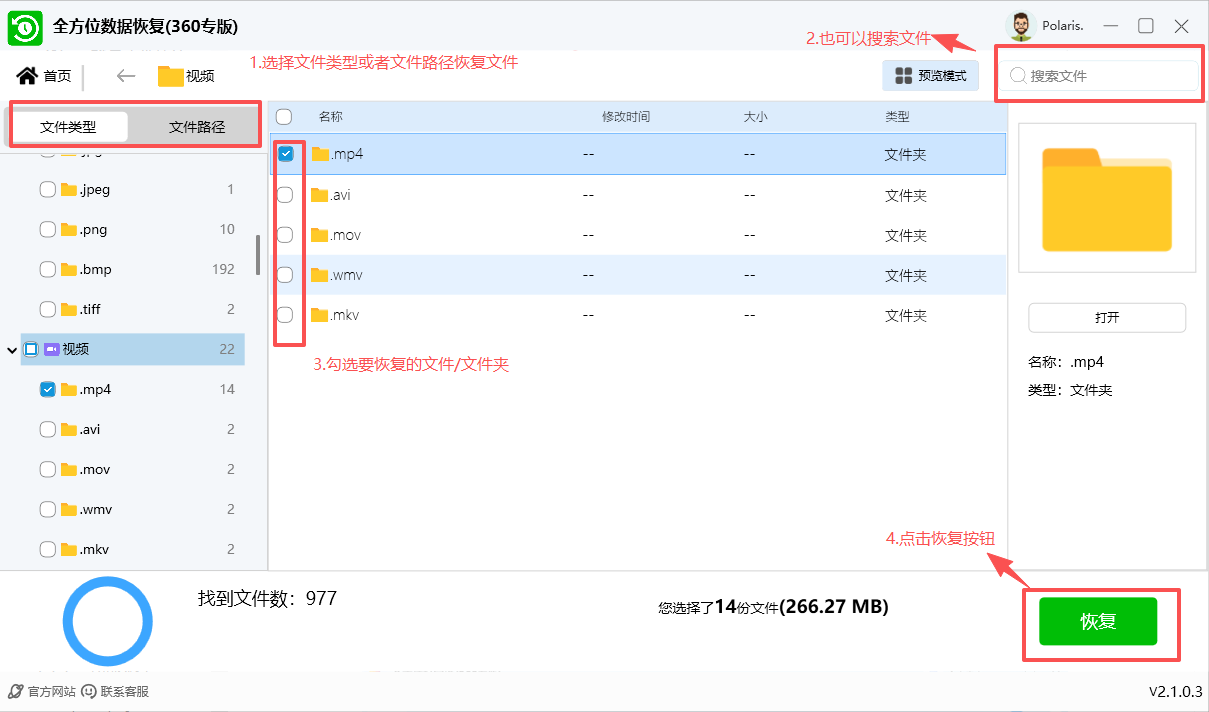Click the Polaris user avatar
The image size is (1209, 712).
(1020, 26)
